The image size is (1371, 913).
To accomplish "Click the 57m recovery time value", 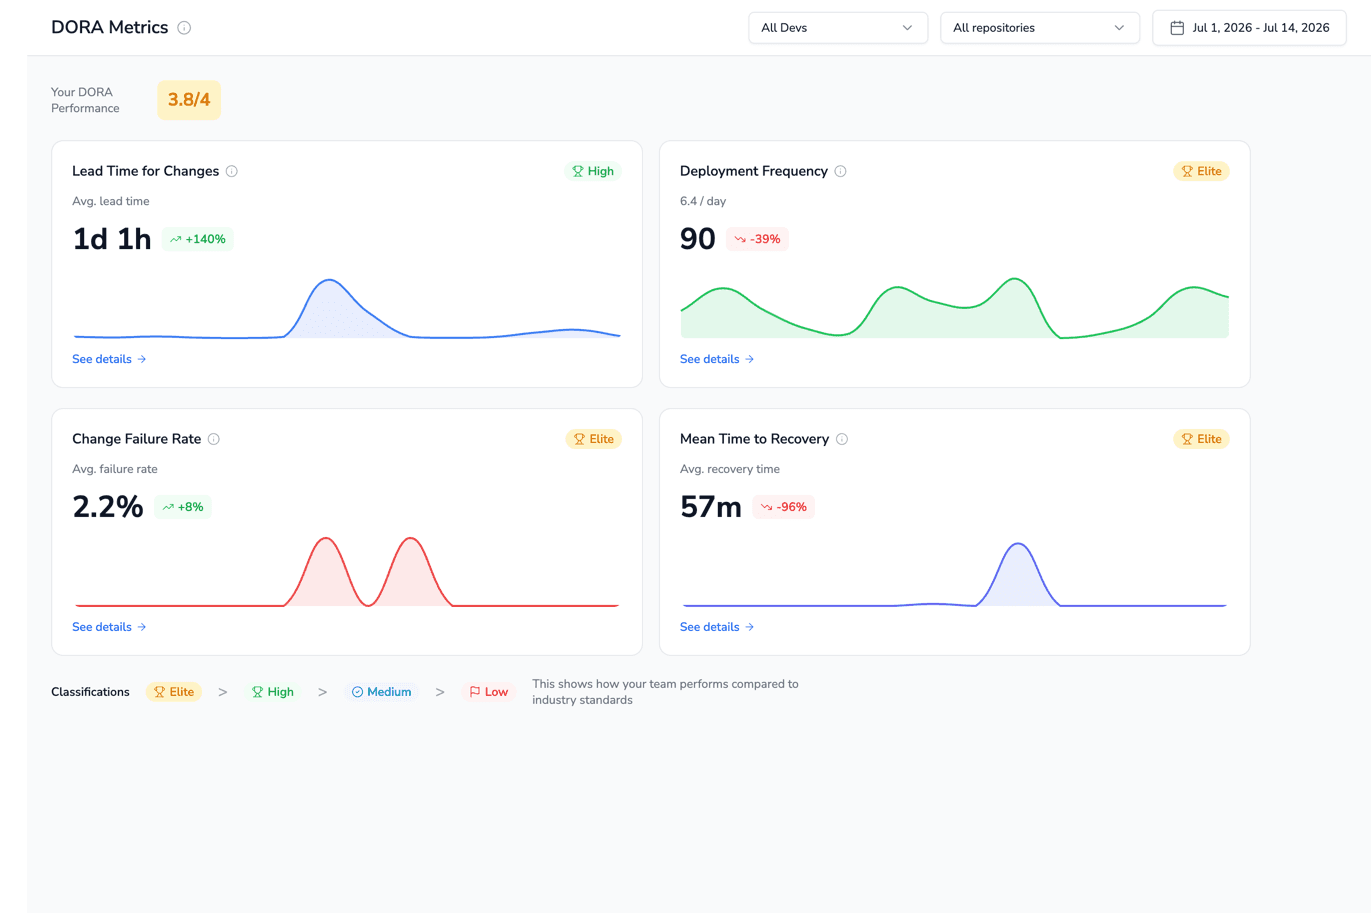I will pyautogui.click(x=711, y=507).
